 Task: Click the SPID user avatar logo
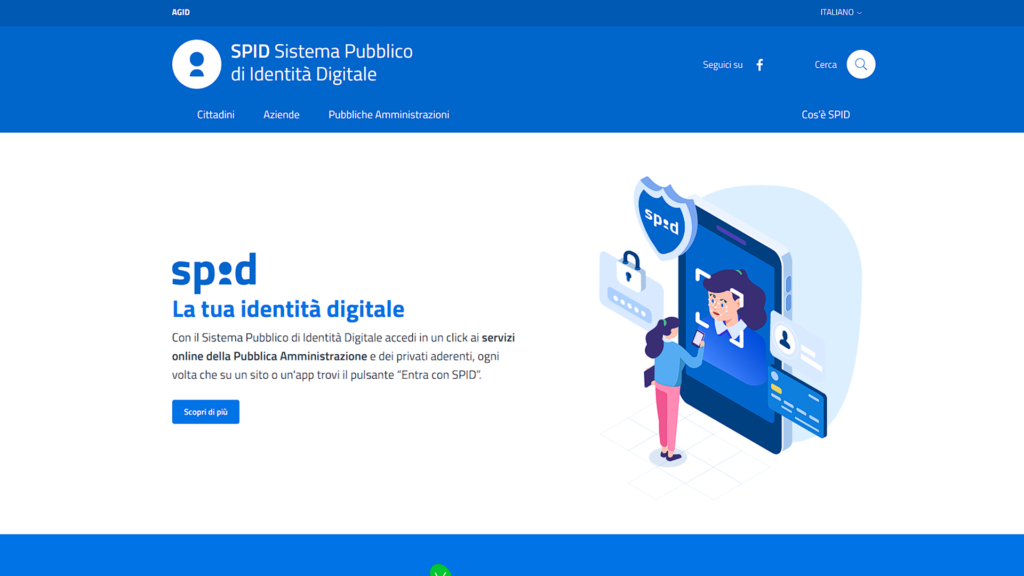pyautogui.click(x=197, y=64)
